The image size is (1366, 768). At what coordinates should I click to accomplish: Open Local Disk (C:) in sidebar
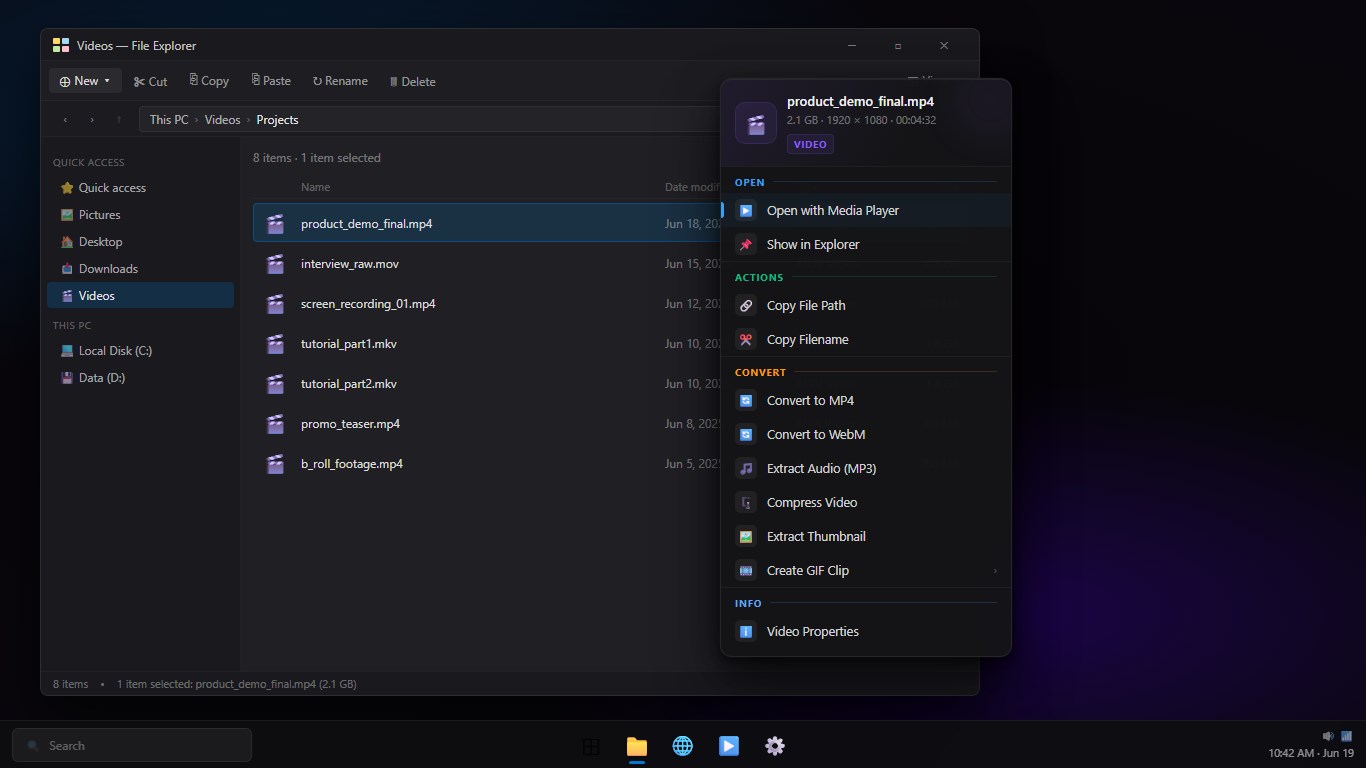(x=140, y=351)
